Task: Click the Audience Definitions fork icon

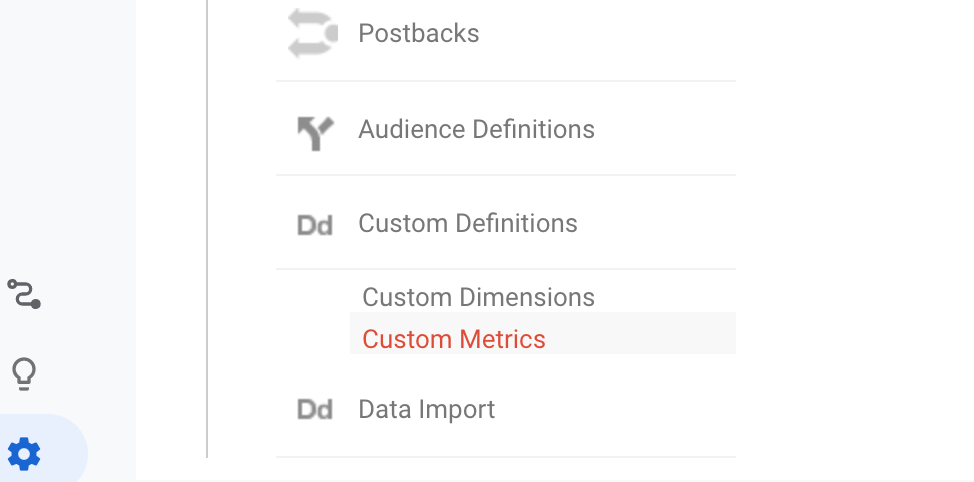Action: [316, 133]
